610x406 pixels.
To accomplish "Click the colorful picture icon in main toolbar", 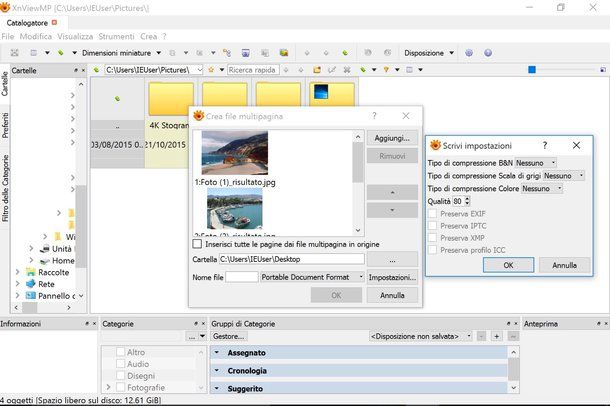I will point(284,53).
